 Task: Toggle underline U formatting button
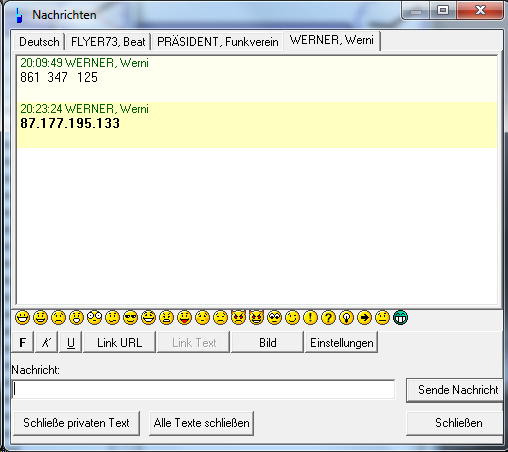pyautogui.click(x=70, y=342)
